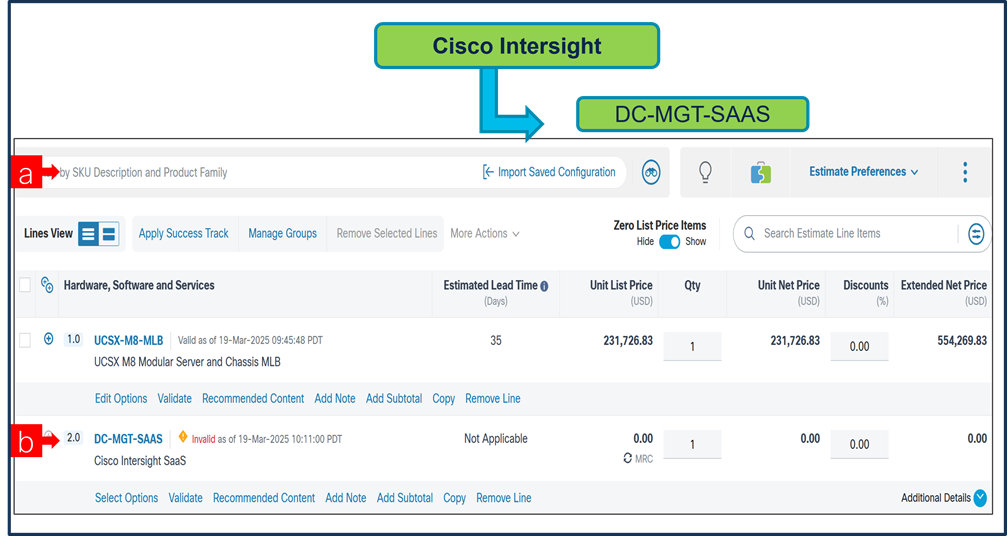
Task: Open Recommended Content for UCSX-M8-MLB
Action: (x=253, y=399)
